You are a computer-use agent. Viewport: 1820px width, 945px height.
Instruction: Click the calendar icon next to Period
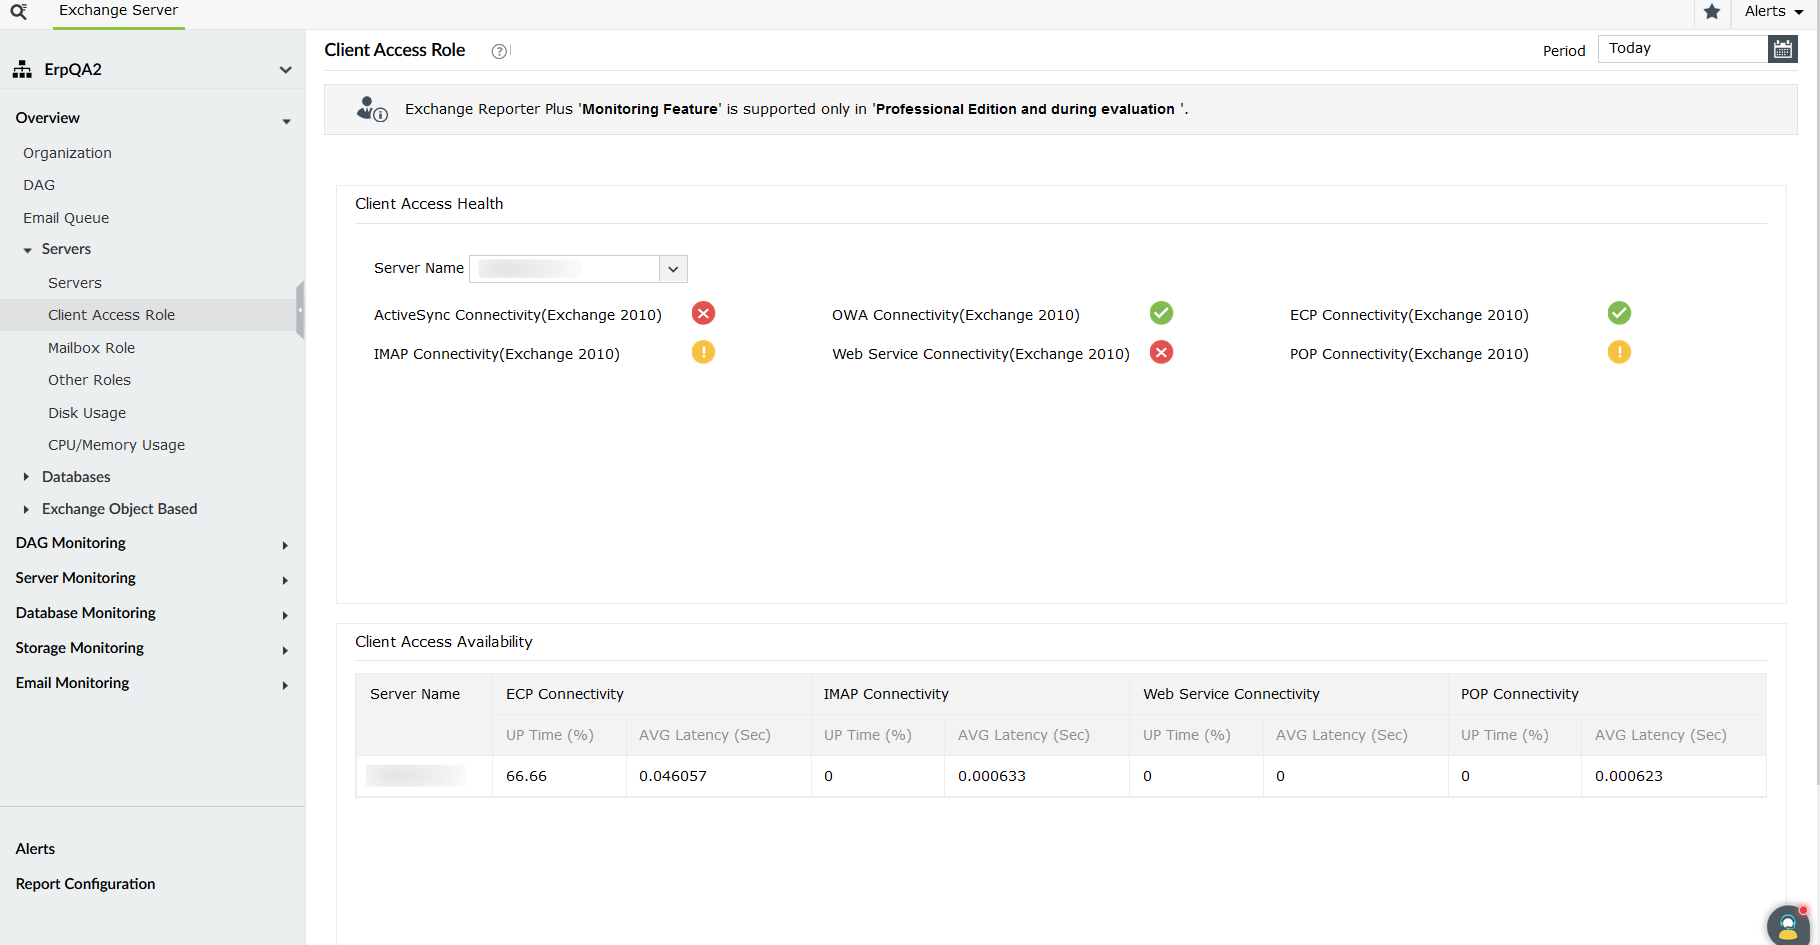click(1783, 48)
